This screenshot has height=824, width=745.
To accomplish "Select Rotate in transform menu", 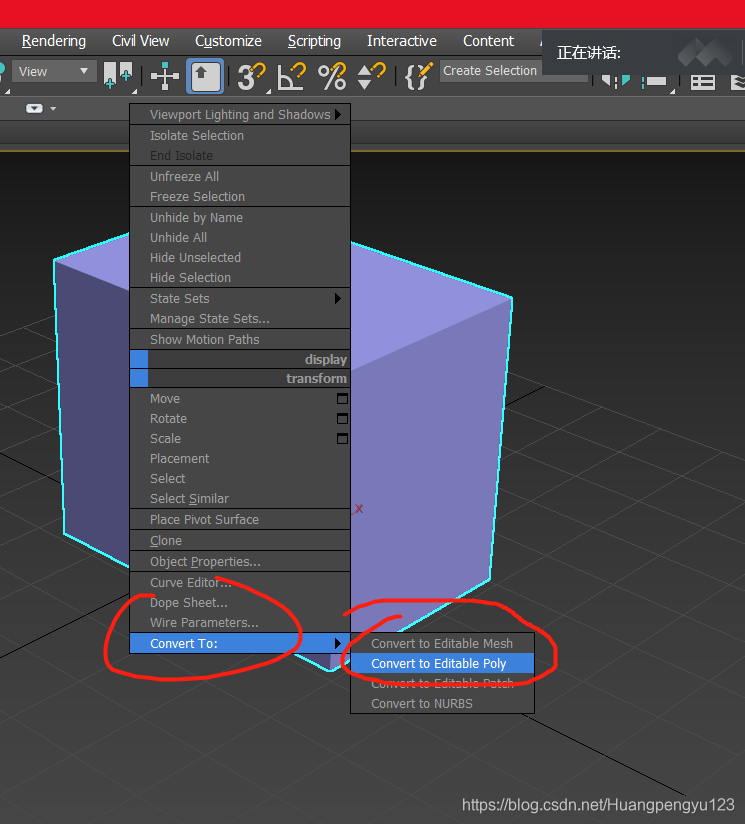I will point(168,419).
